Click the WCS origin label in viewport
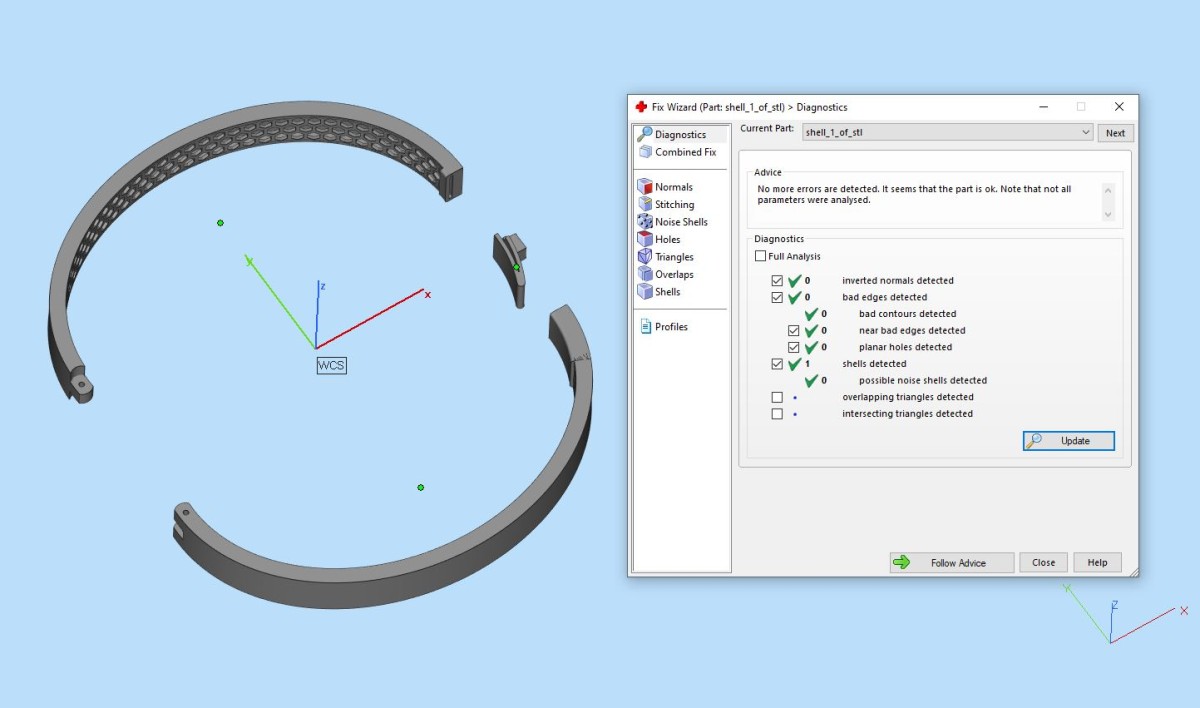The height and width of the screenshot is (708, 1200). tap(331, 366)
